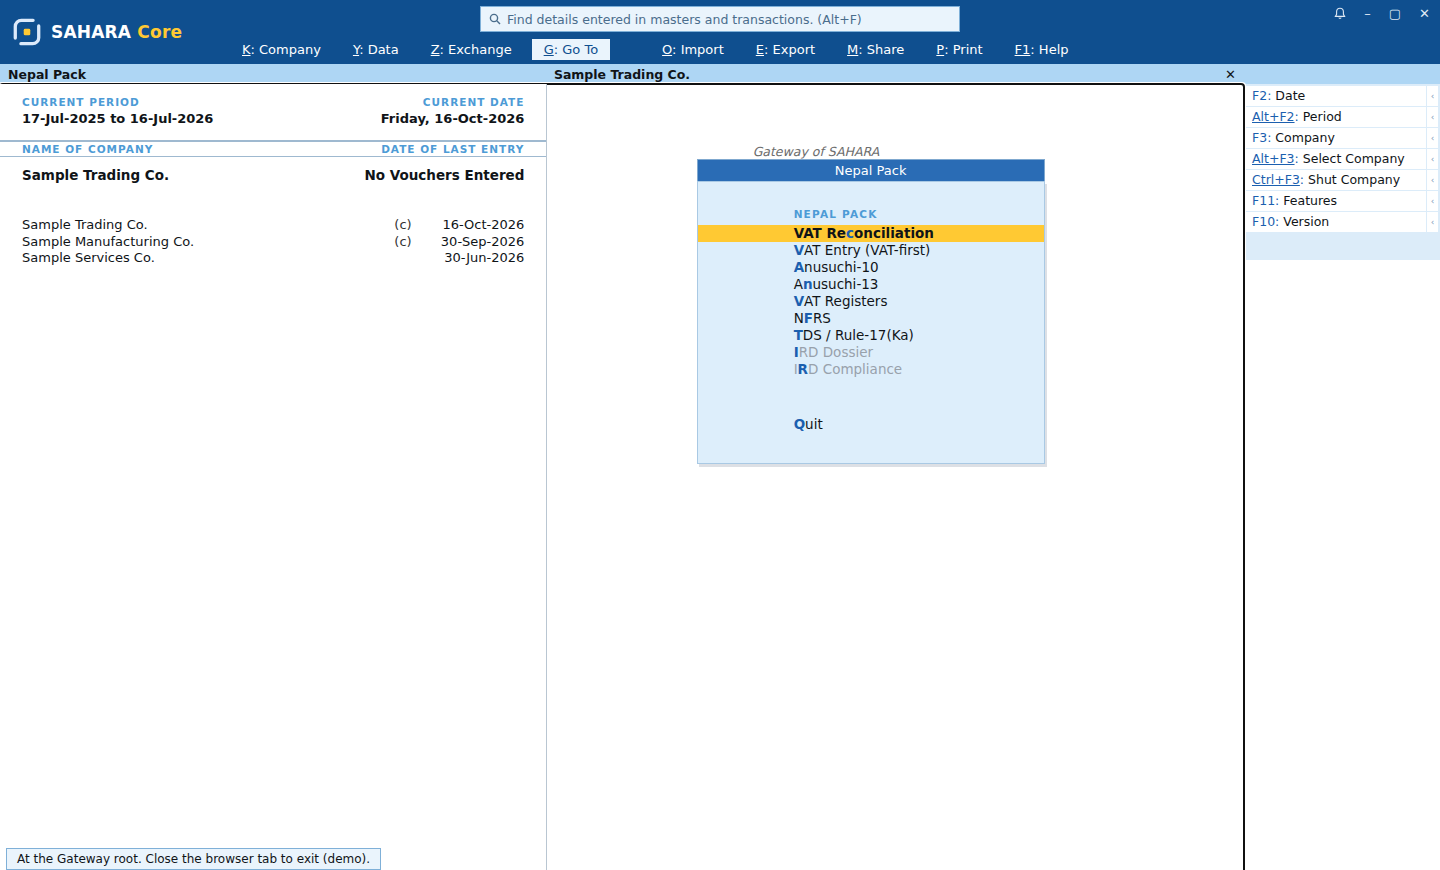This screenshot has height=870, width=1440.
Task: Select VAT Reconciliation in Nepal Pack
Action: 871,233
